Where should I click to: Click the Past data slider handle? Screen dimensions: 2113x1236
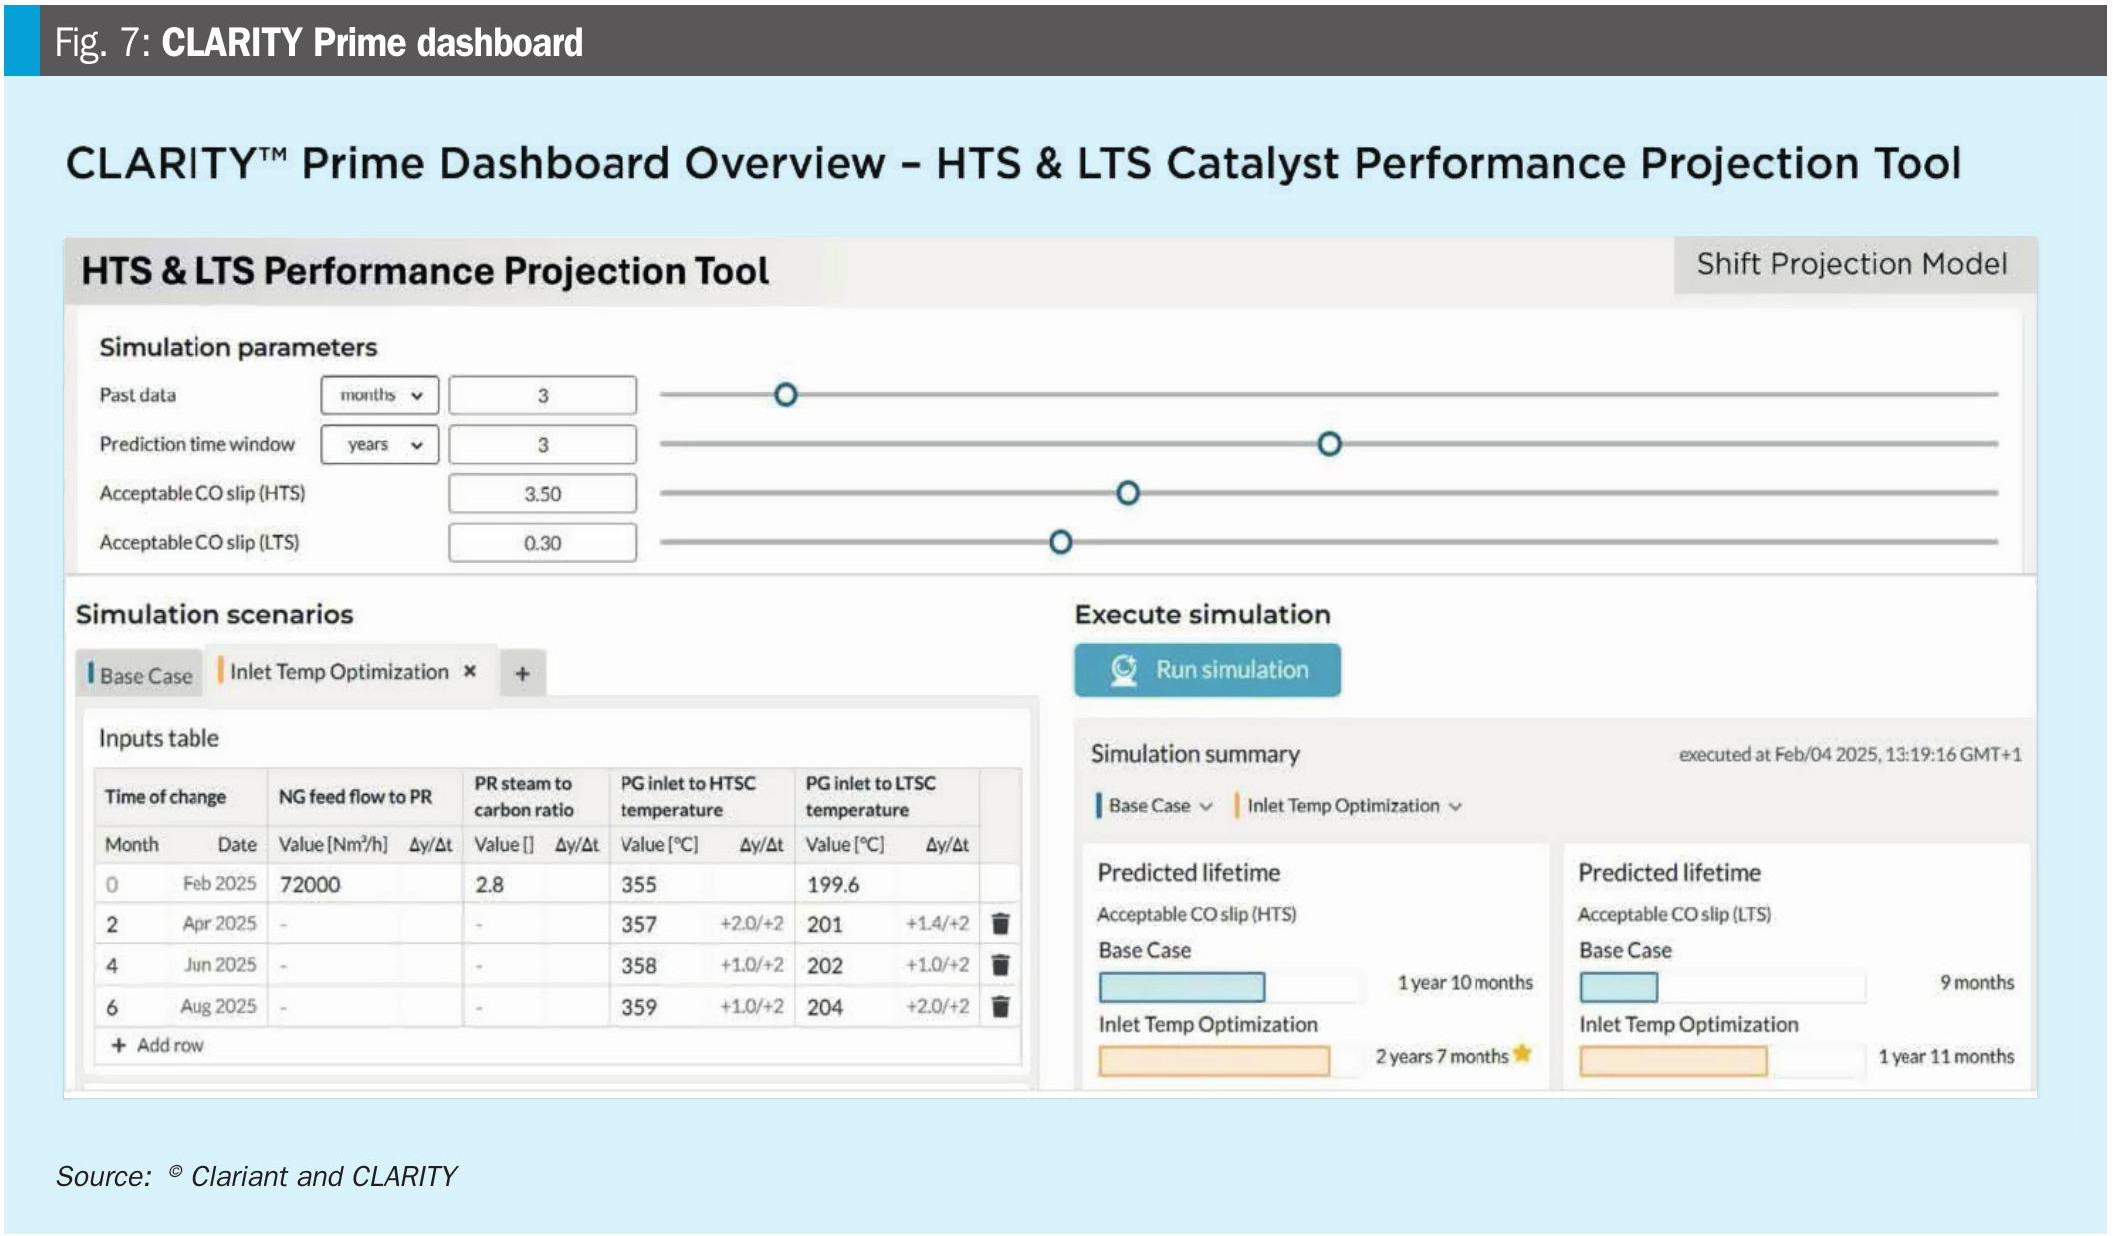[786, 395]
